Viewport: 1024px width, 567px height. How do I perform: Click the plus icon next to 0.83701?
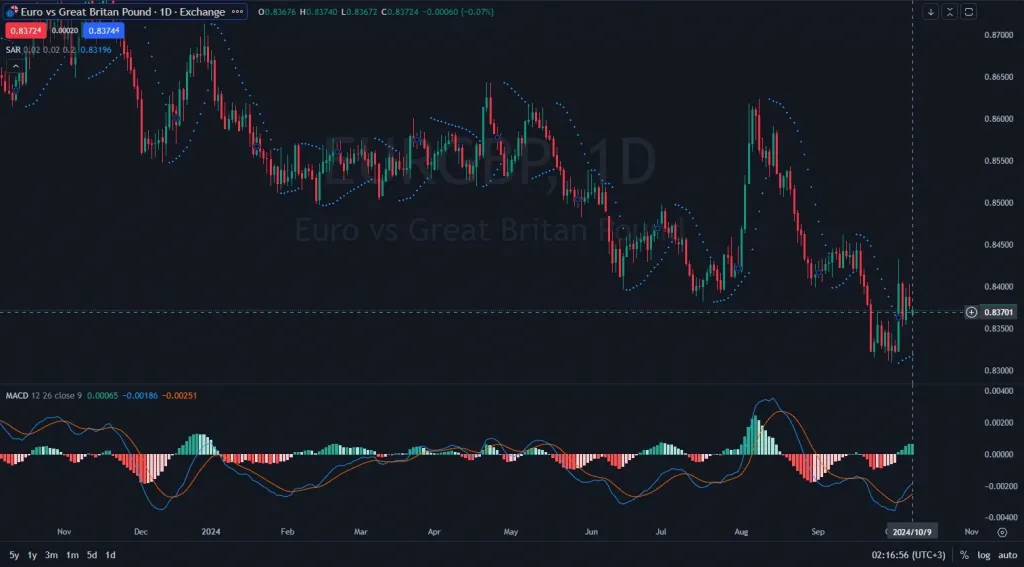click(x=972, y=312)
